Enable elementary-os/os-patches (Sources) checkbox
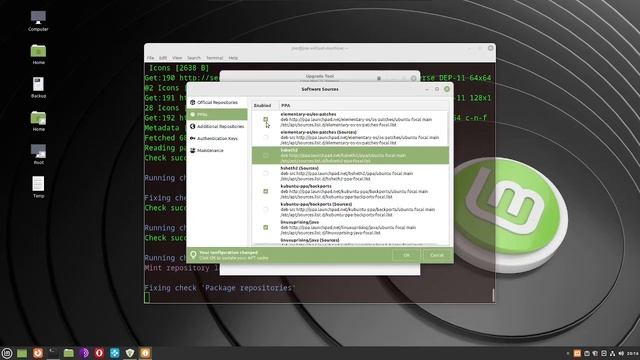 point(266,138)
